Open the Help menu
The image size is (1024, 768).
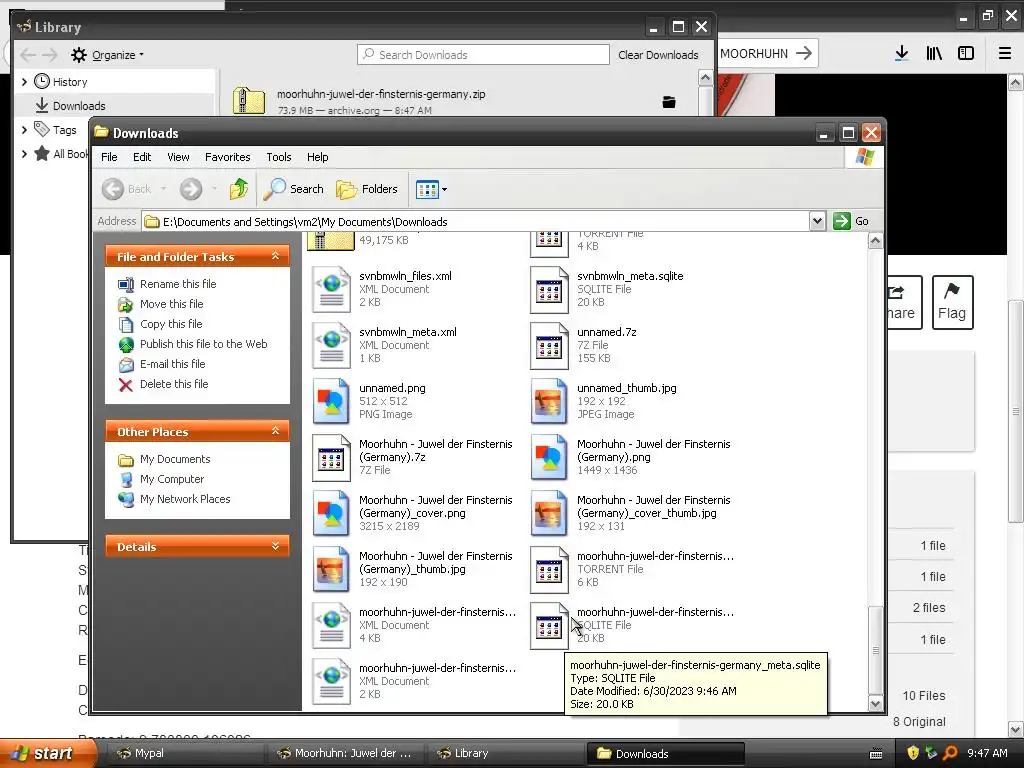click(x=317, y=157)
